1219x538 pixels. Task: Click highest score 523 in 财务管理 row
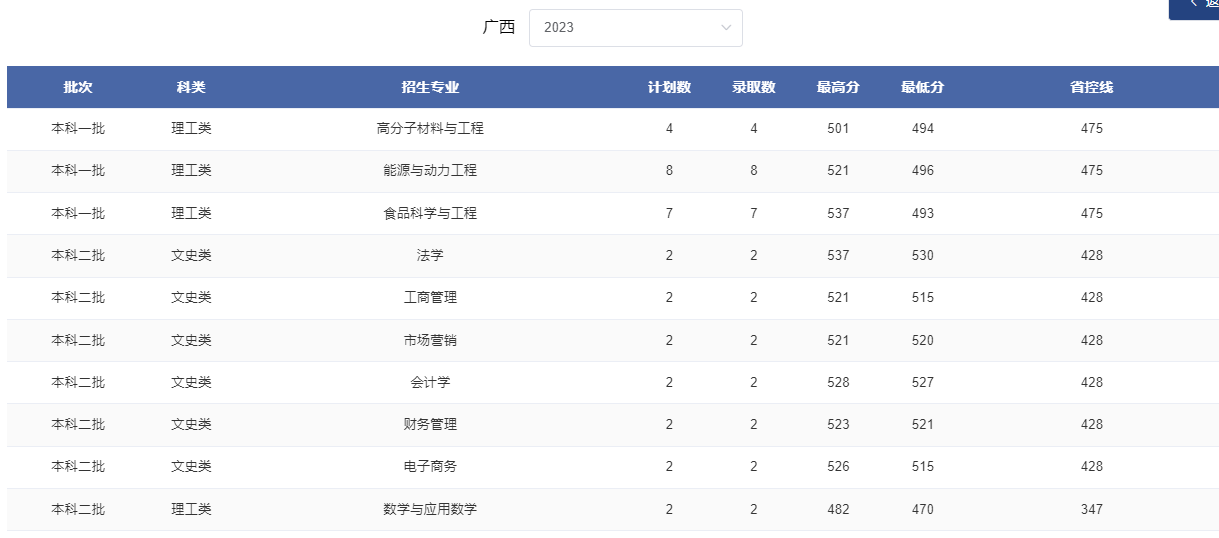click(838, 425)
